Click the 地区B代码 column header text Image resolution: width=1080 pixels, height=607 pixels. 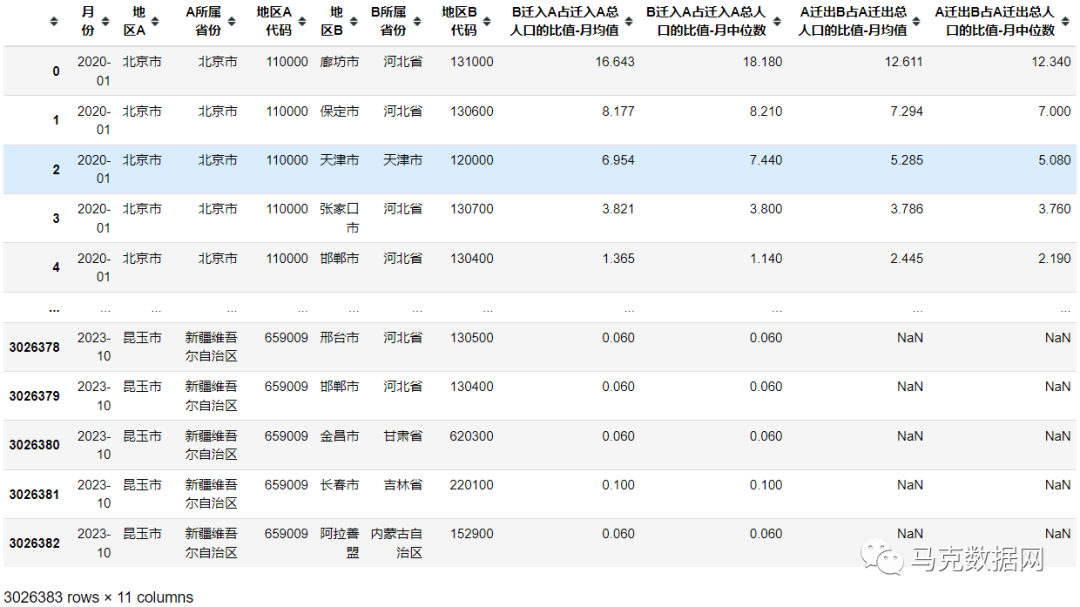click(459, 21)
